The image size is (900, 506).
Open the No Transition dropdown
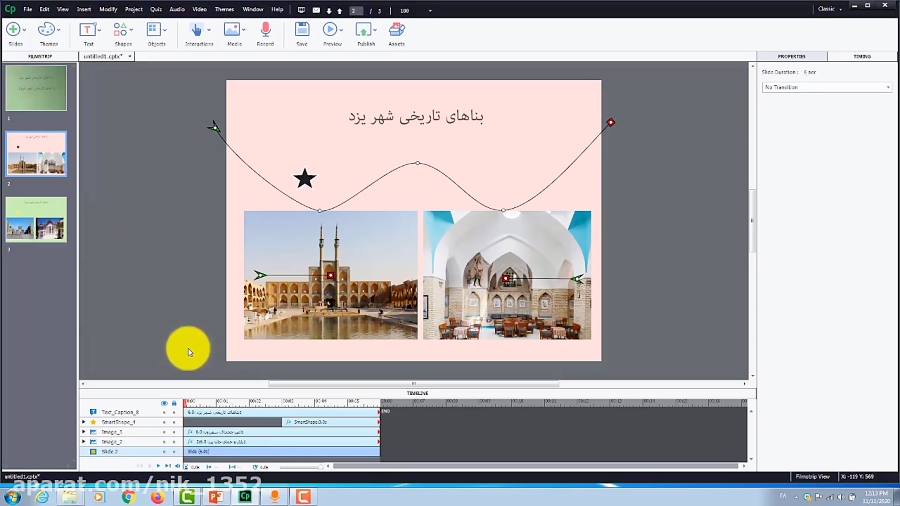(x=827, y=87)
